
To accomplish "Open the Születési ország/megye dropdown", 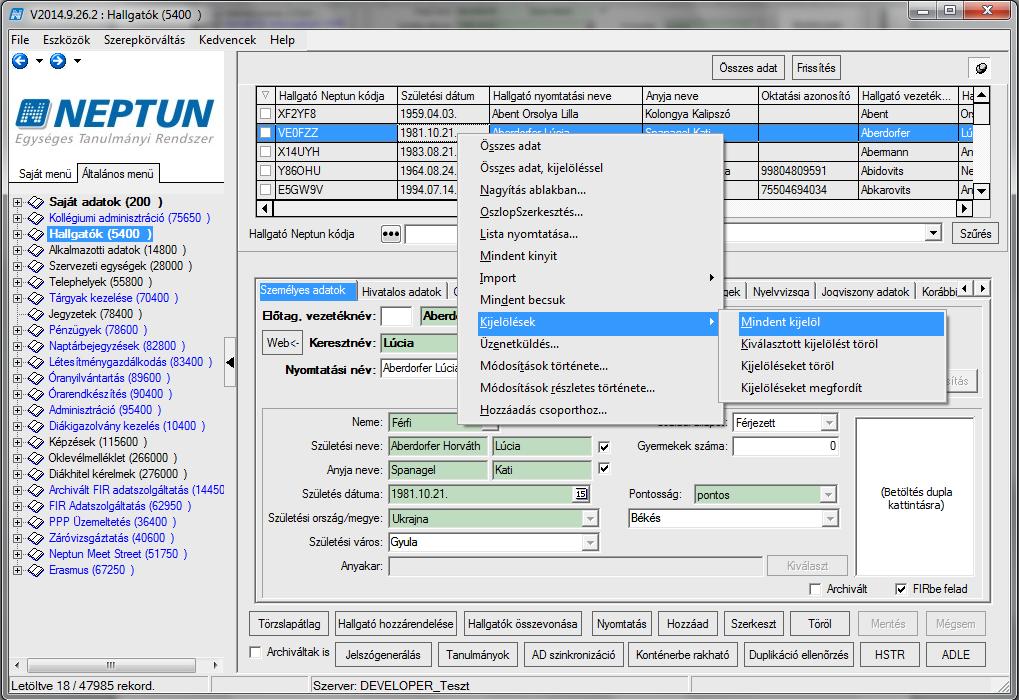I will click(x=589, y=519).
